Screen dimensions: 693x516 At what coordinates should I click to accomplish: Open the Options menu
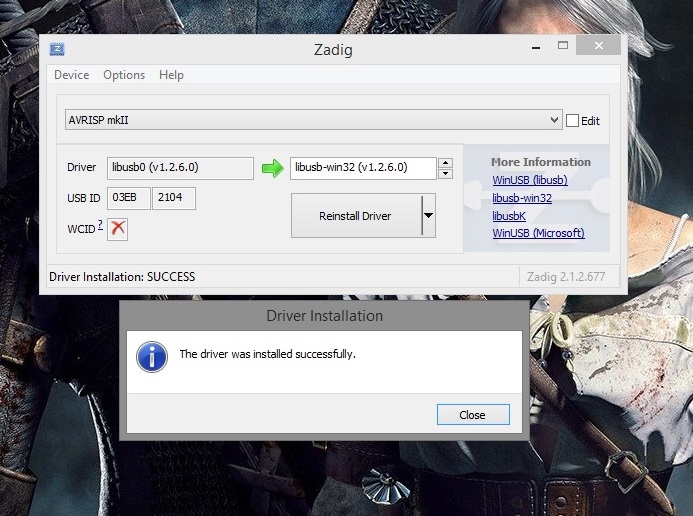click(124, 75)
